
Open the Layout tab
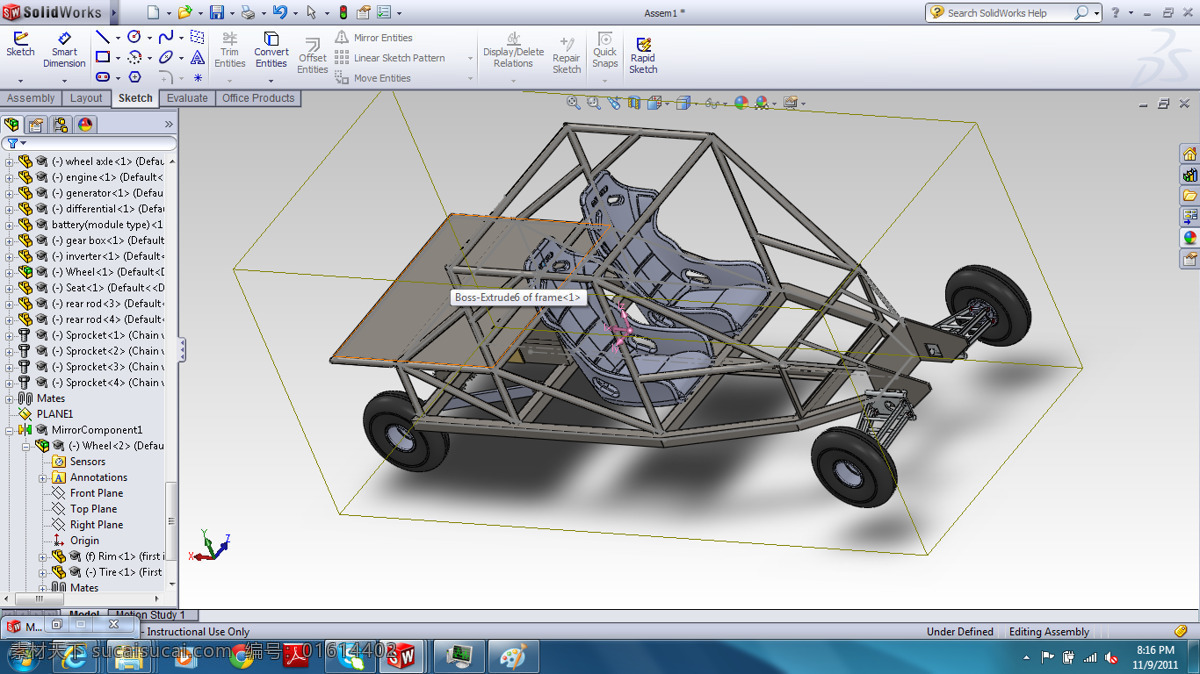tap(86, 98)
